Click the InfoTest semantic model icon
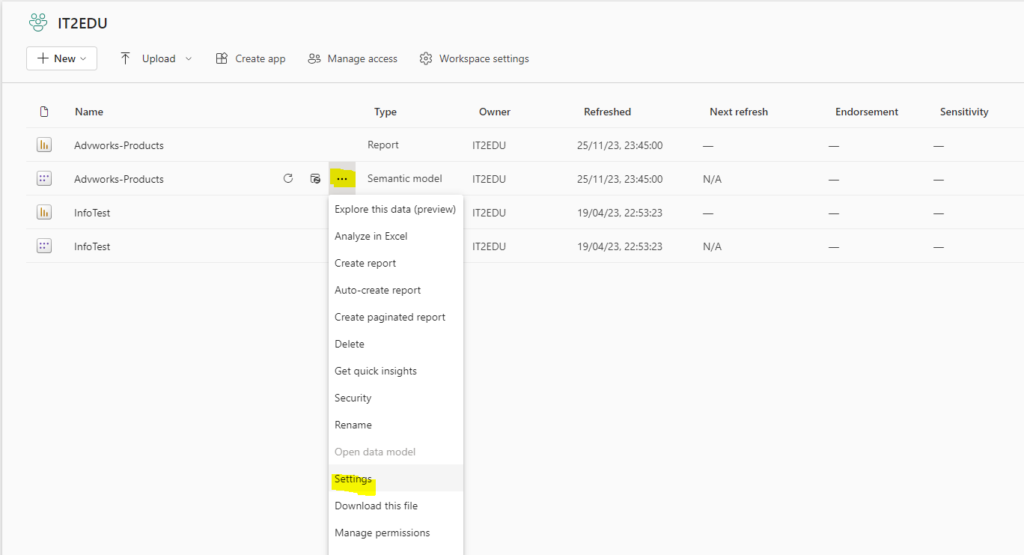Viewport: 1024px width, 555px height. coord(44,246)
